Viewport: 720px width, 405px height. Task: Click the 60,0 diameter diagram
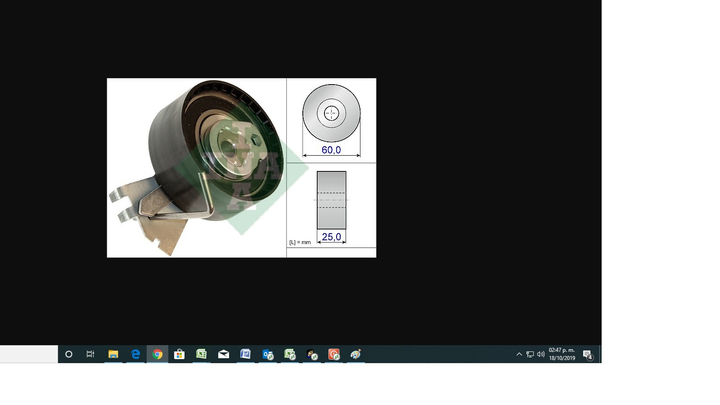point(331,119)
